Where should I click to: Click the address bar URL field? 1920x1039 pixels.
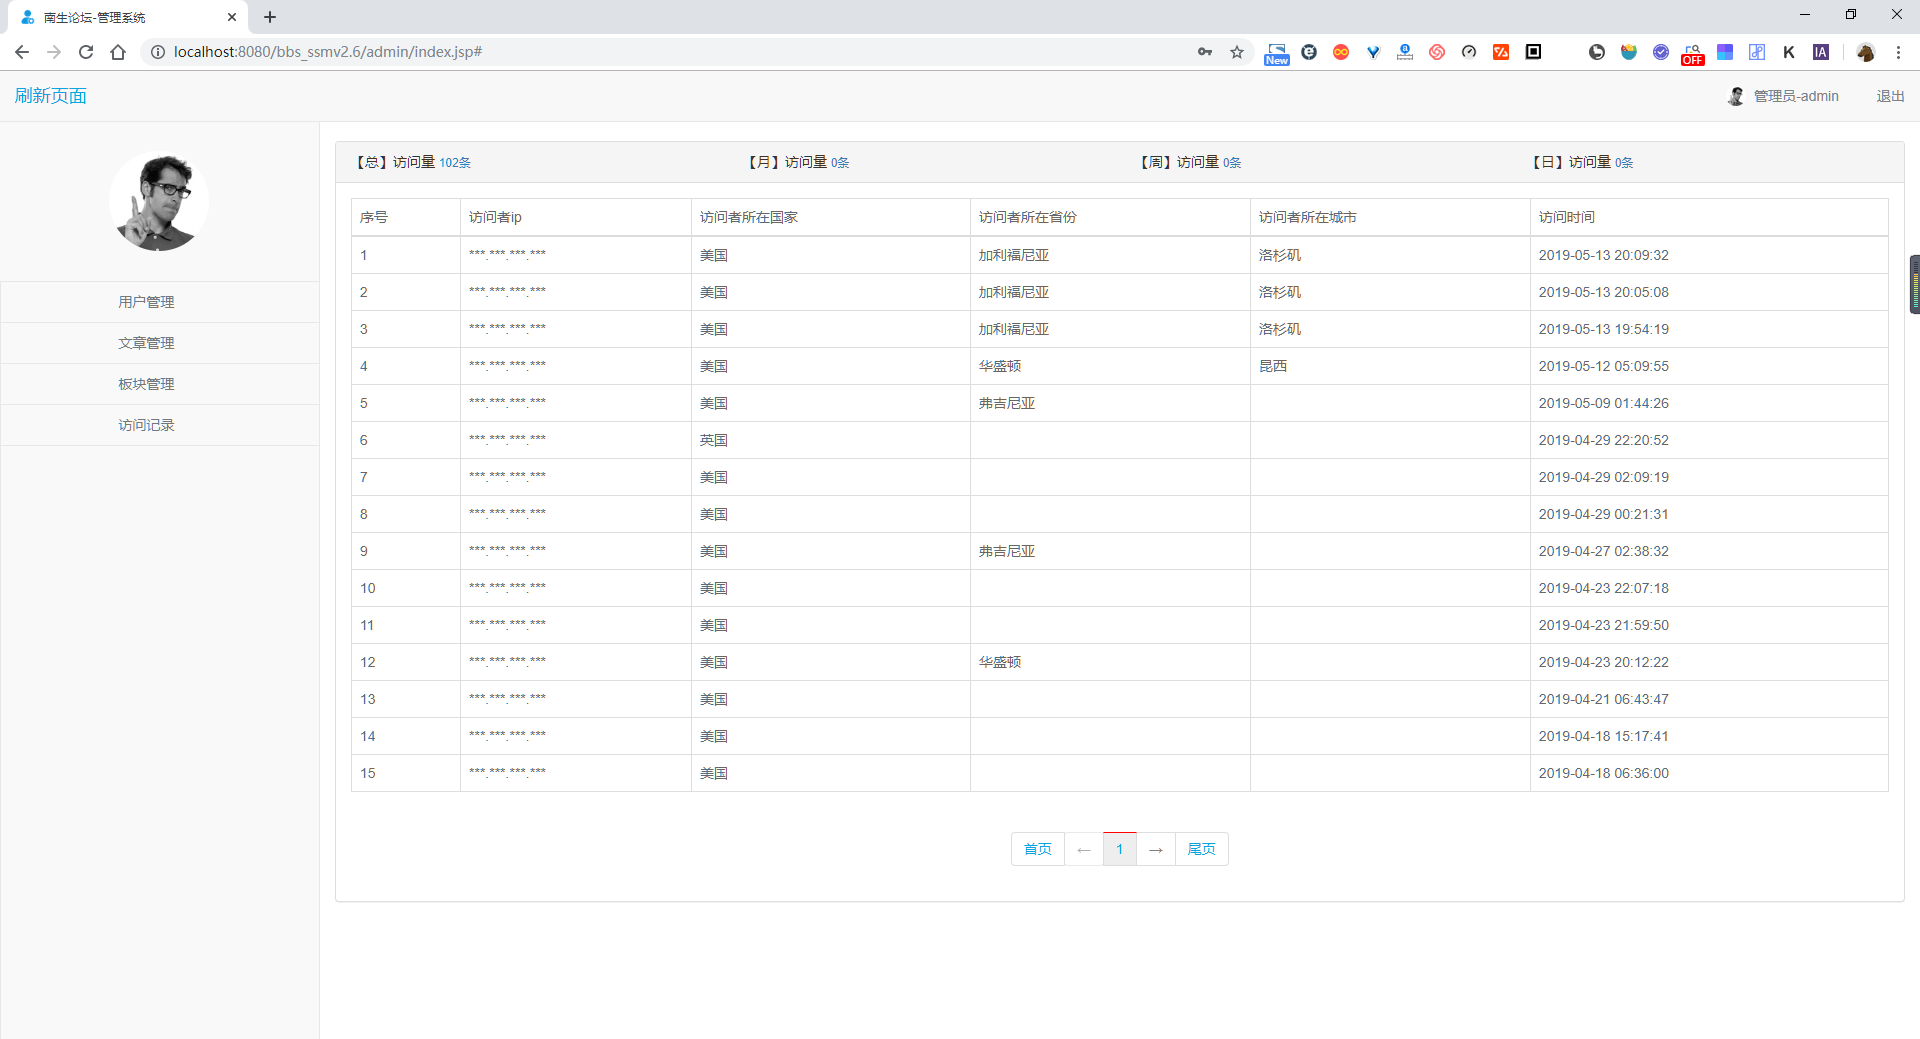[x=680, y=52]
